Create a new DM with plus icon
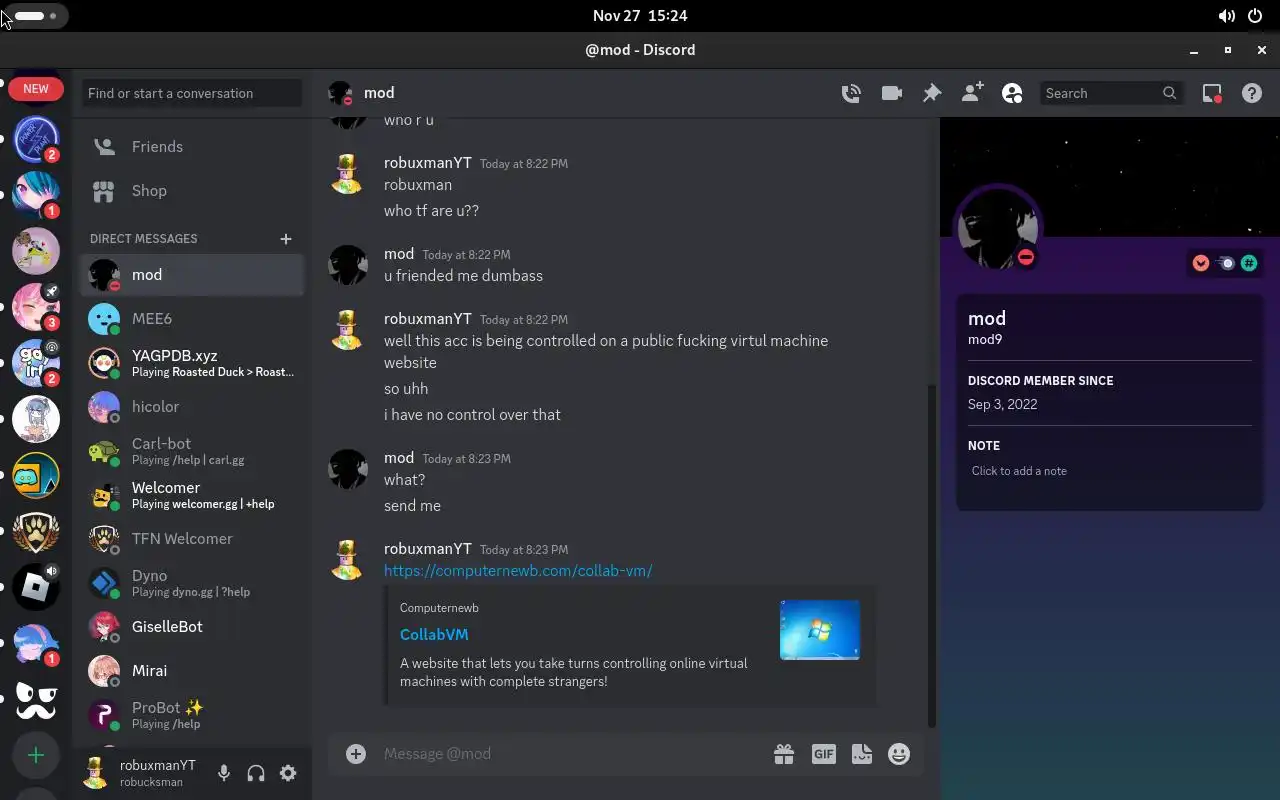 pyautogui.click(x=286, y=239)
